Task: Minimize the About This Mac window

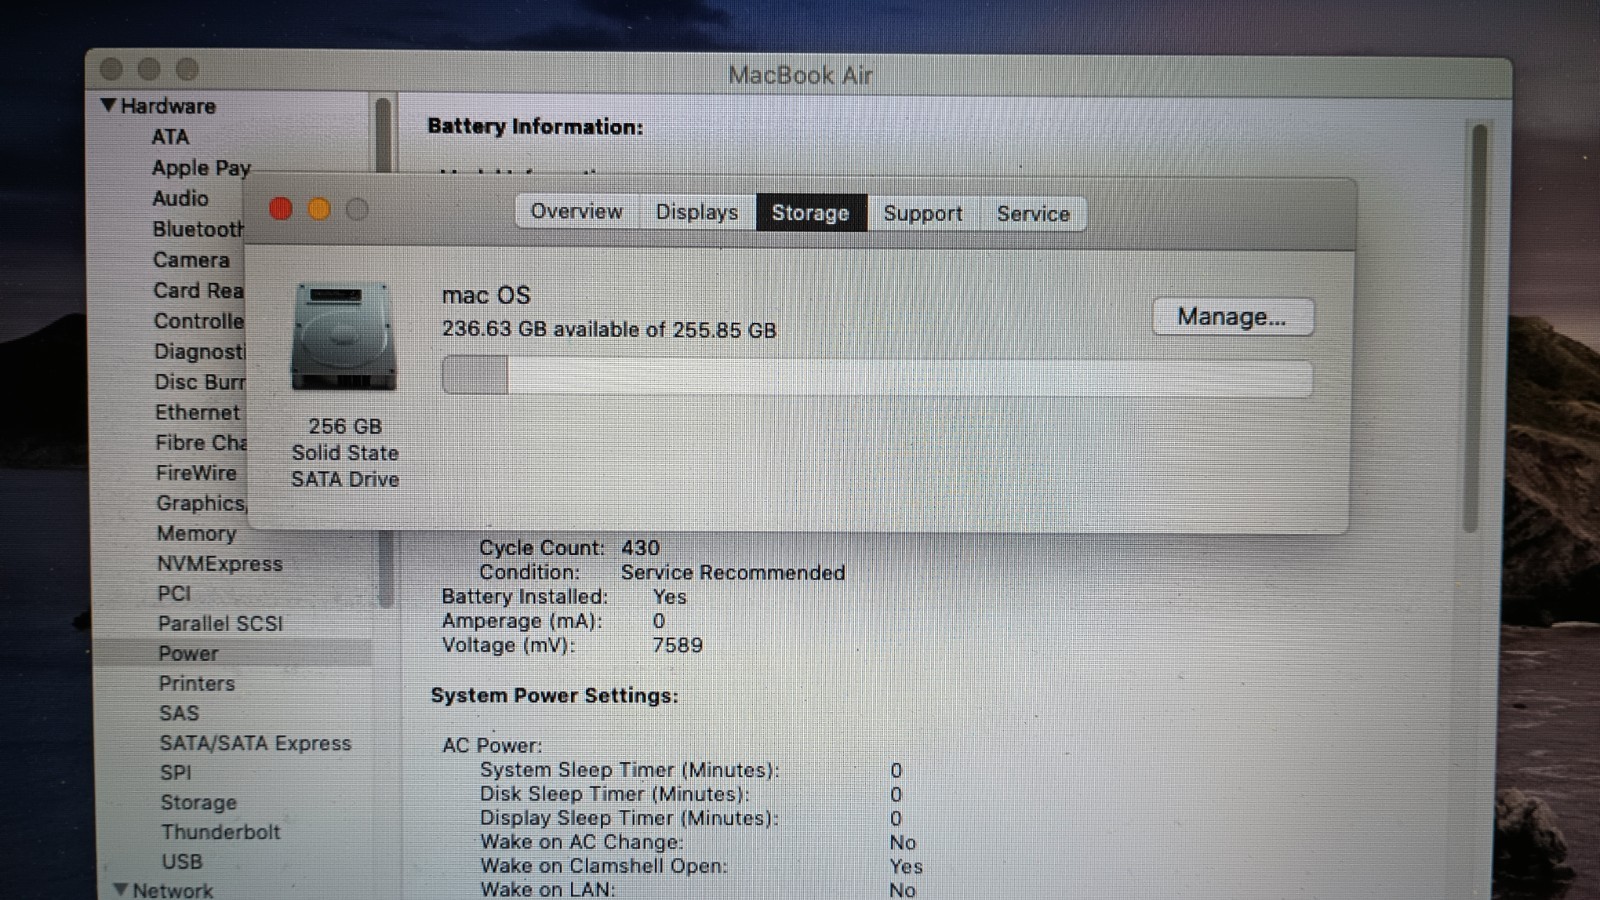Action: tap(319, 209)
